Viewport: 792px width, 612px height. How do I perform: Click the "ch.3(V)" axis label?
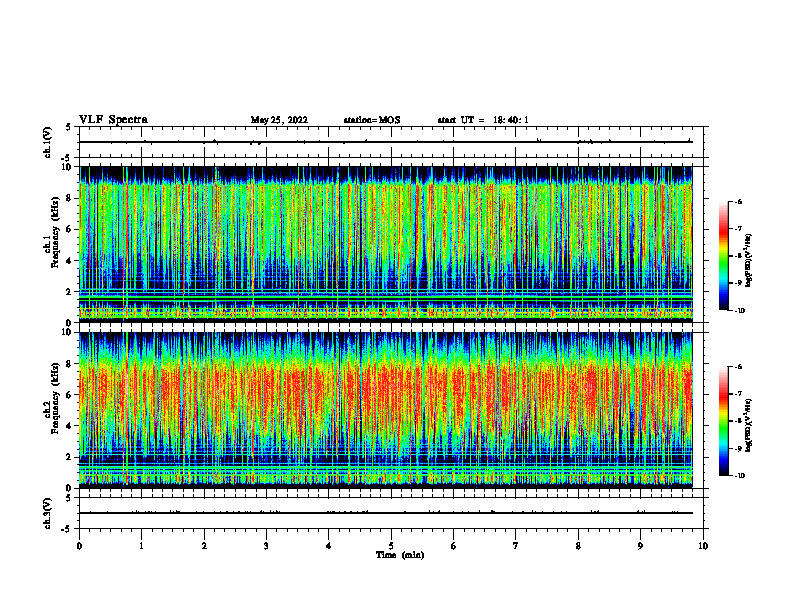(x=47, y=513)
